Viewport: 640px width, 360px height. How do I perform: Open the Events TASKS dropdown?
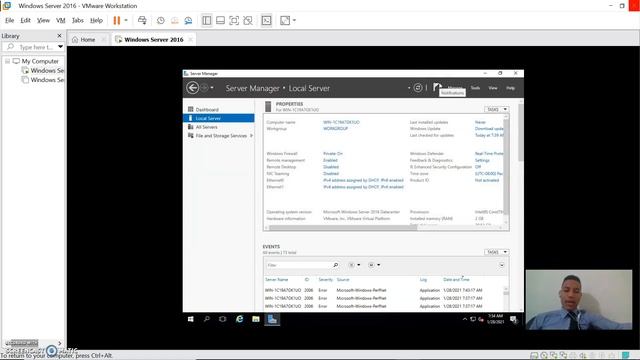tap(496, 252)
